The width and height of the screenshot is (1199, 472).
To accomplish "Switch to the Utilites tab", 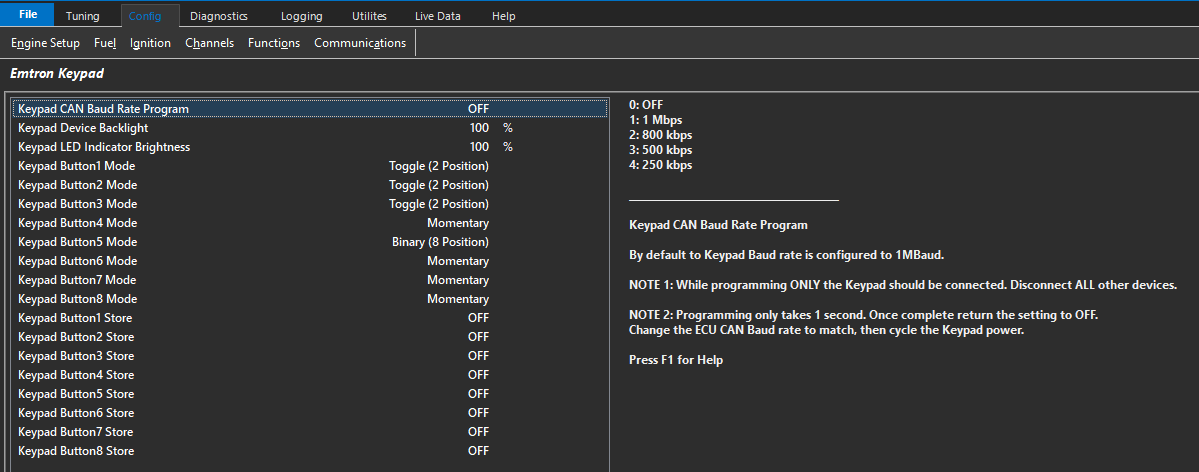I will tap(369, 15).
